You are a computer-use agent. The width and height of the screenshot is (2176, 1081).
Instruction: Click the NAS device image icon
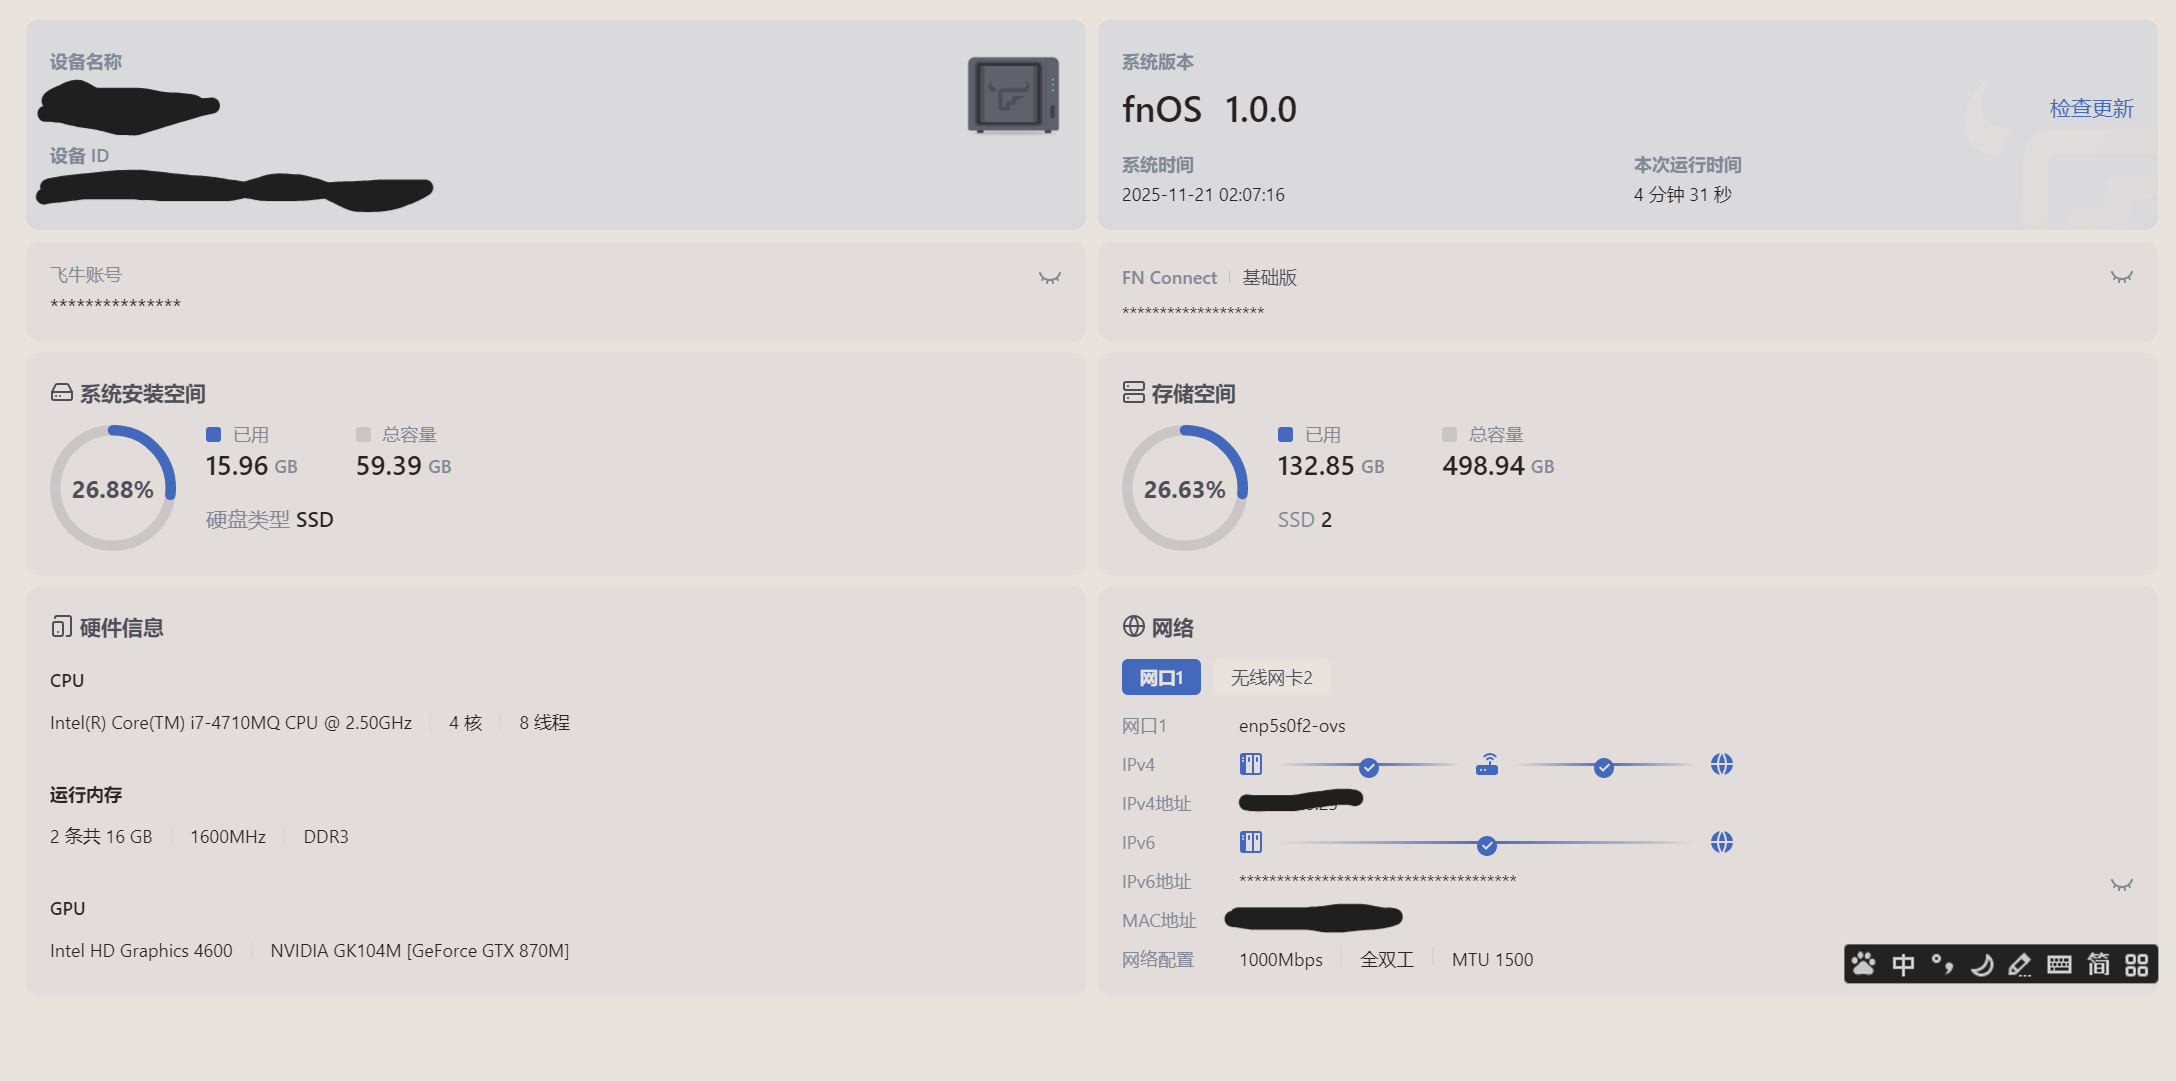(x=1012, y=96)
